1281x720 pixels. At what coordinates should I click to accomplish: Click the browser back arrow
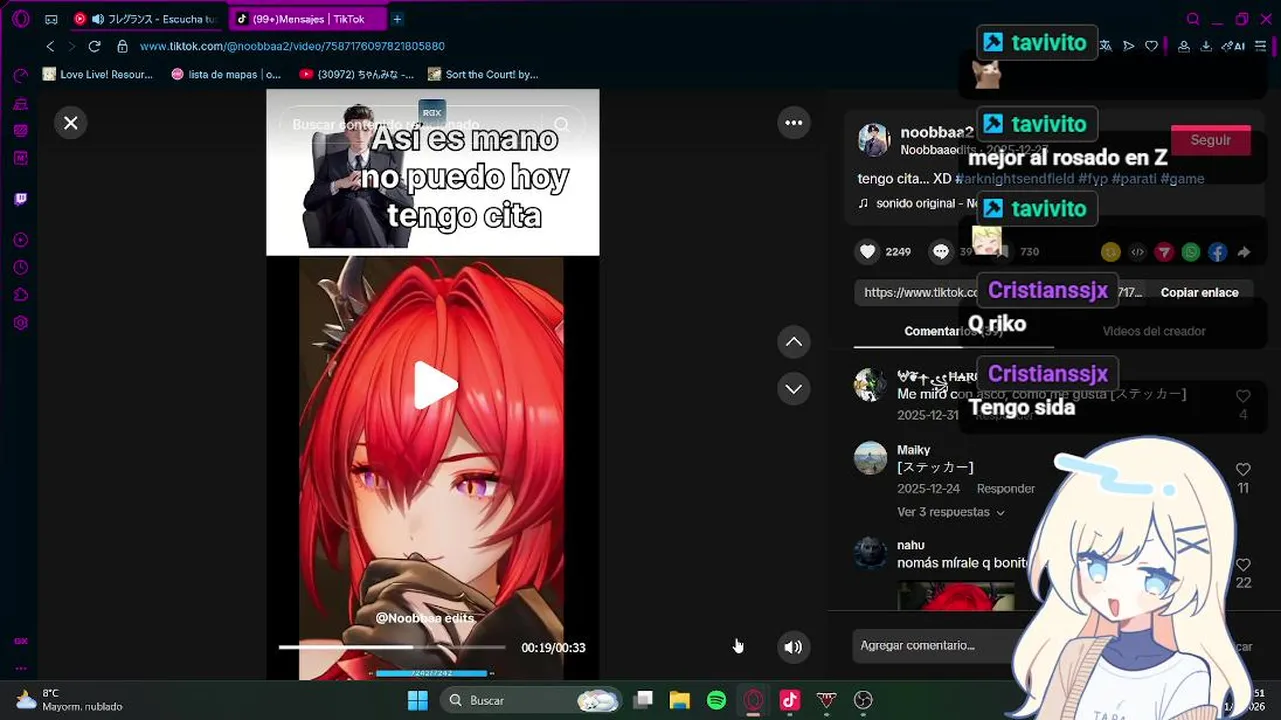[50, 46]
